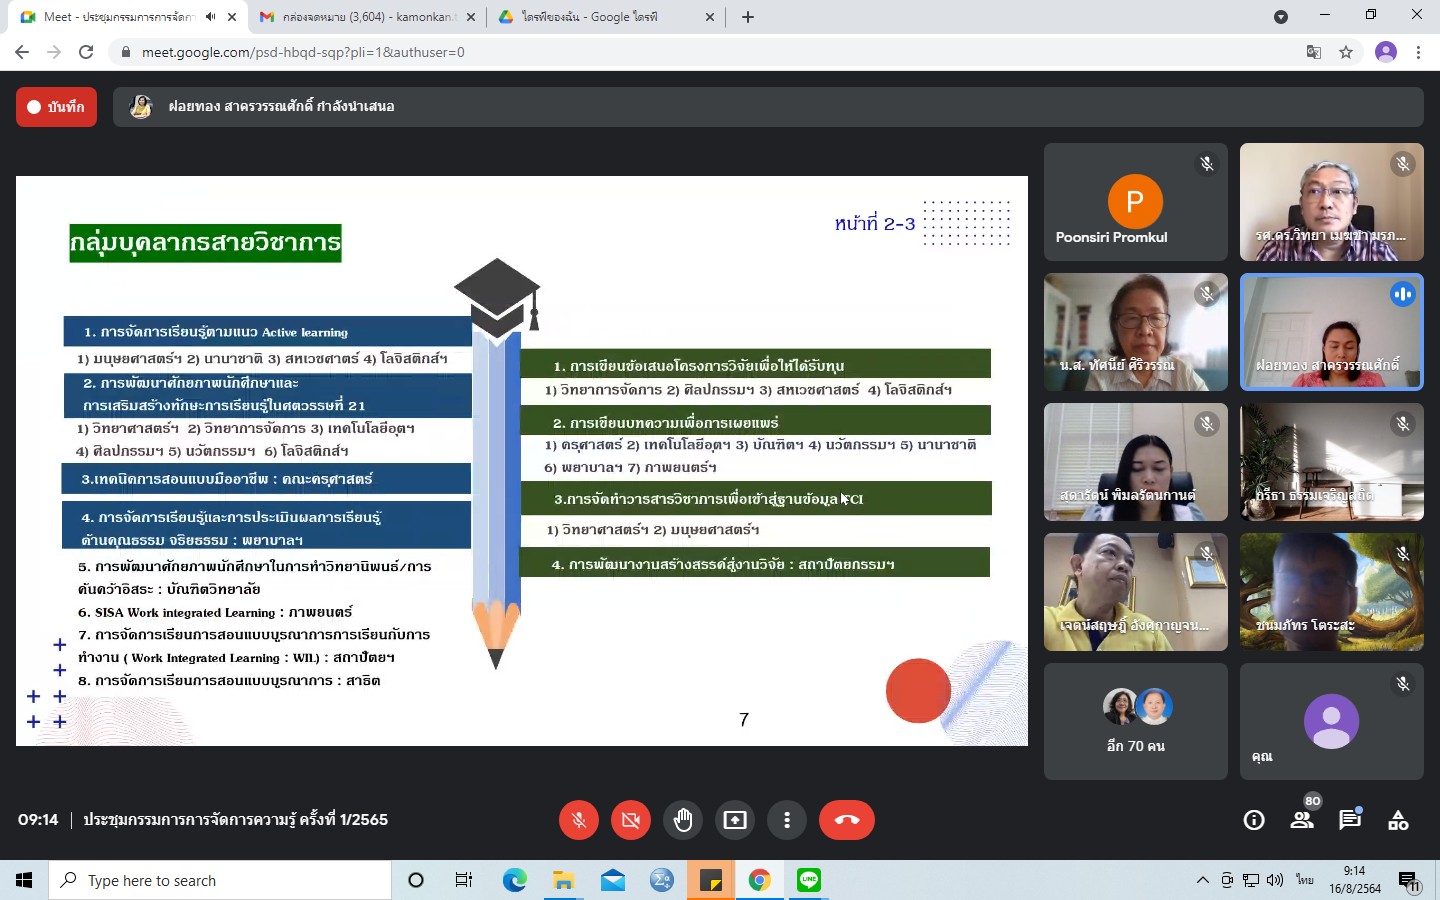Unmute the microphone in call controls
Viewport: 1440px width, 900px height.
(x=578, y=820)
